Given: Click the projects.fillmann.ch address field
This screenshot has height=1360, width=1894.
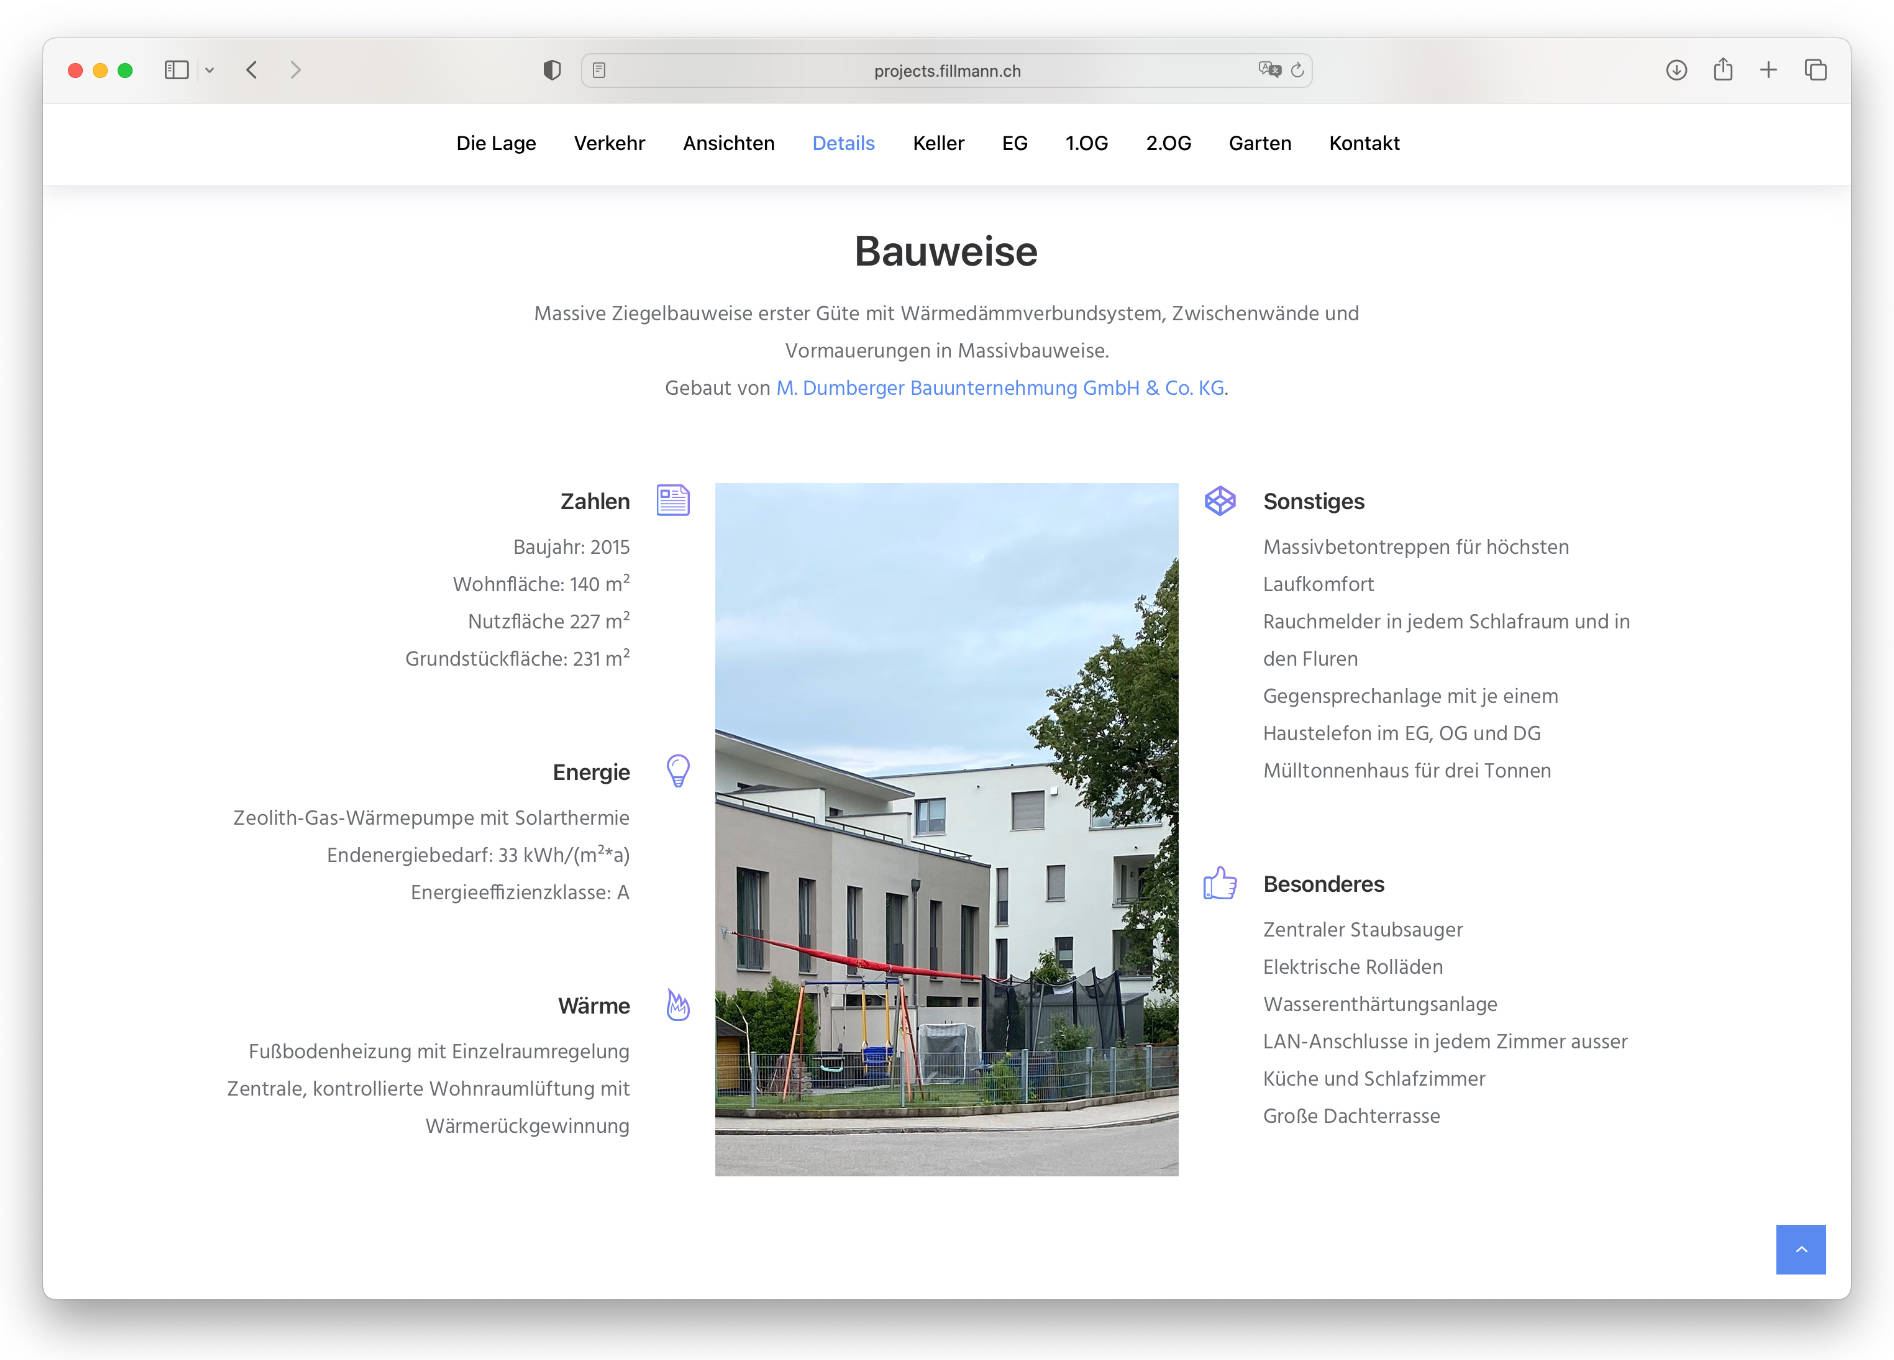Looking at the screenshot, I should click(x=946, y=71).
